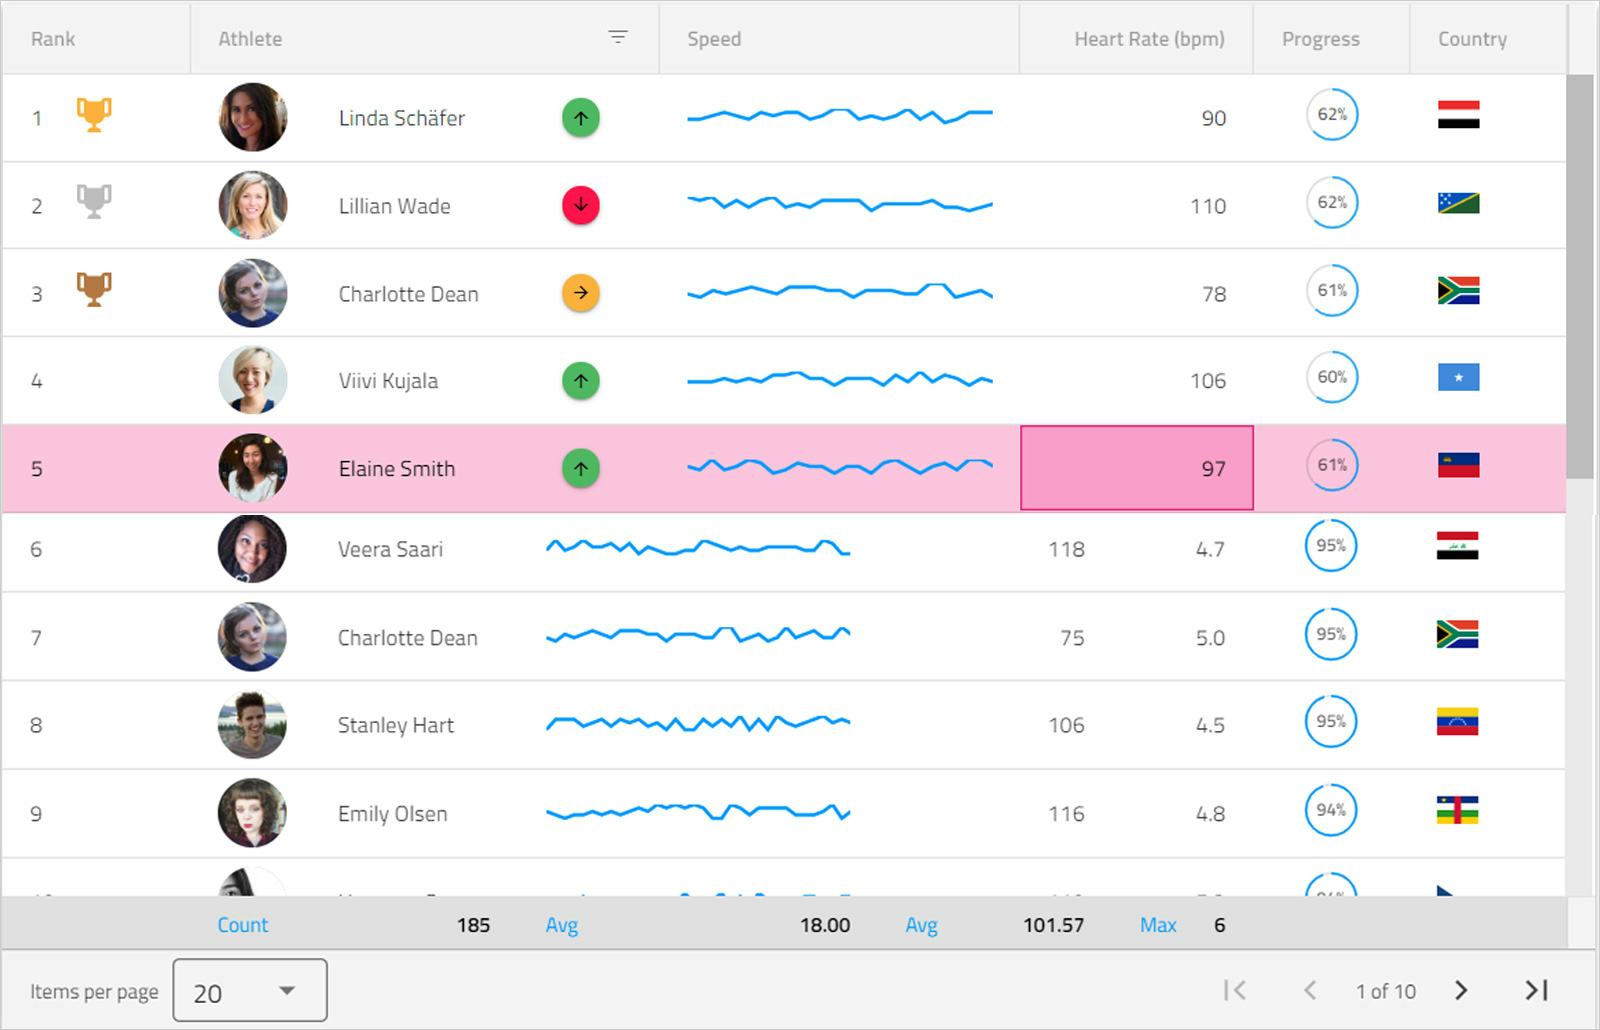1600x1030 pixels.
Task: Select the highlighted heart rate cell showing 97
Action: pos(1136,468)
